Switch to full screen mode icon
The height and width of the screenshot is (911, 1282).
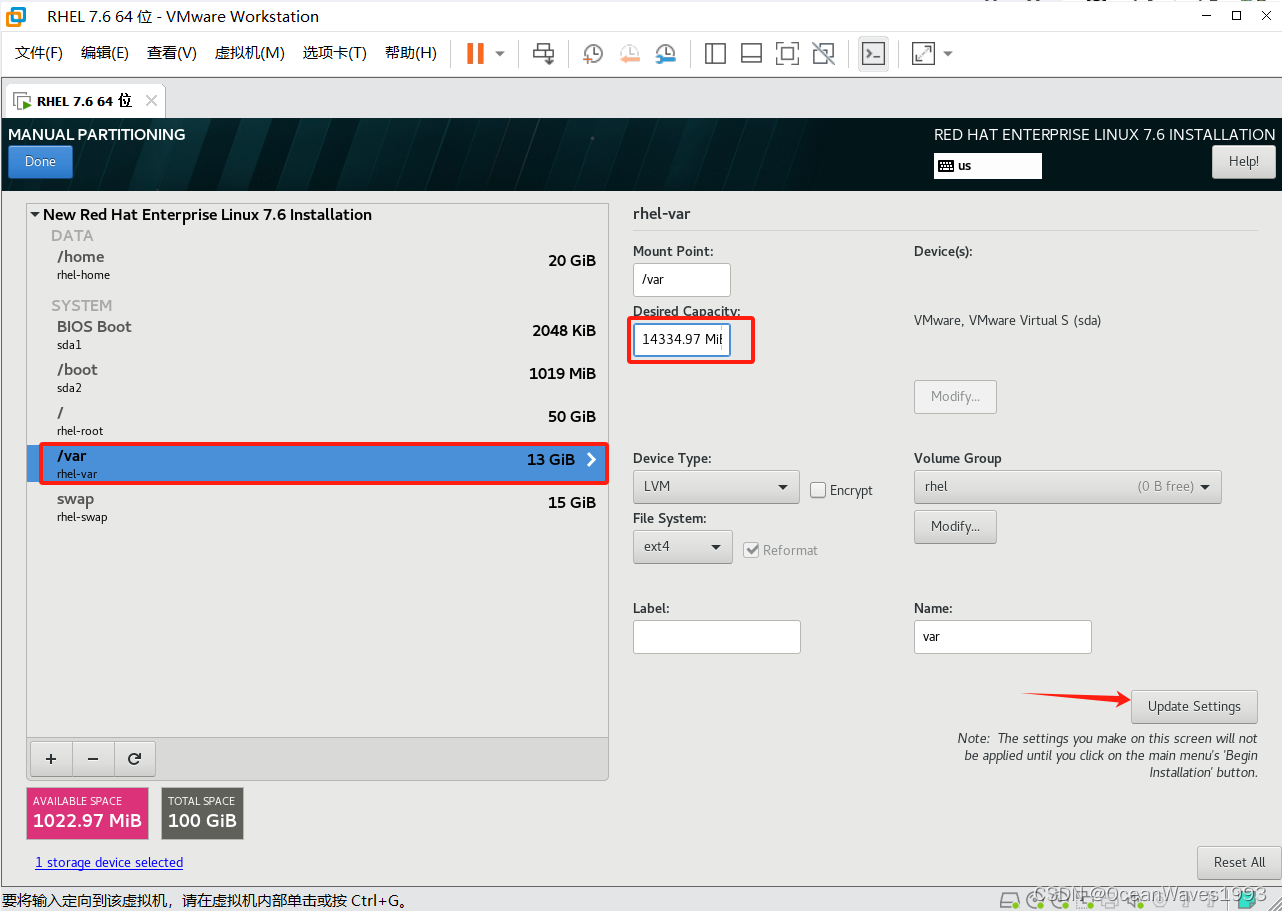pos(787,53)
